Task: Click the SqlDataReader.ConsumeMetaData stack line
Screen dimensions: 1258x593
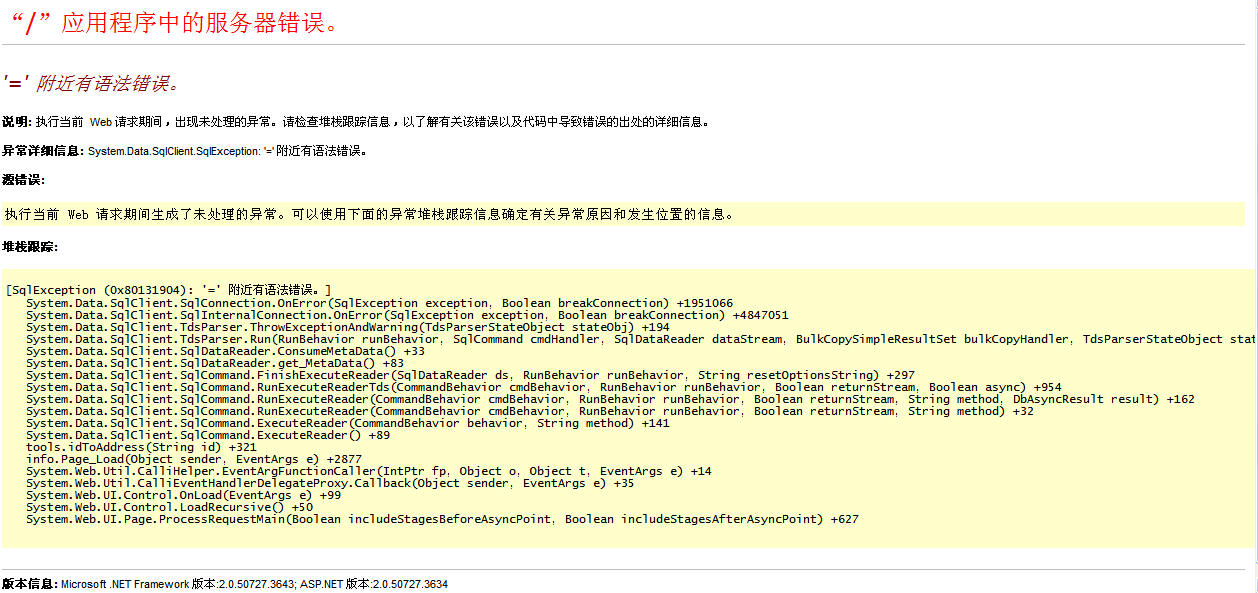Action: point(225,351)
